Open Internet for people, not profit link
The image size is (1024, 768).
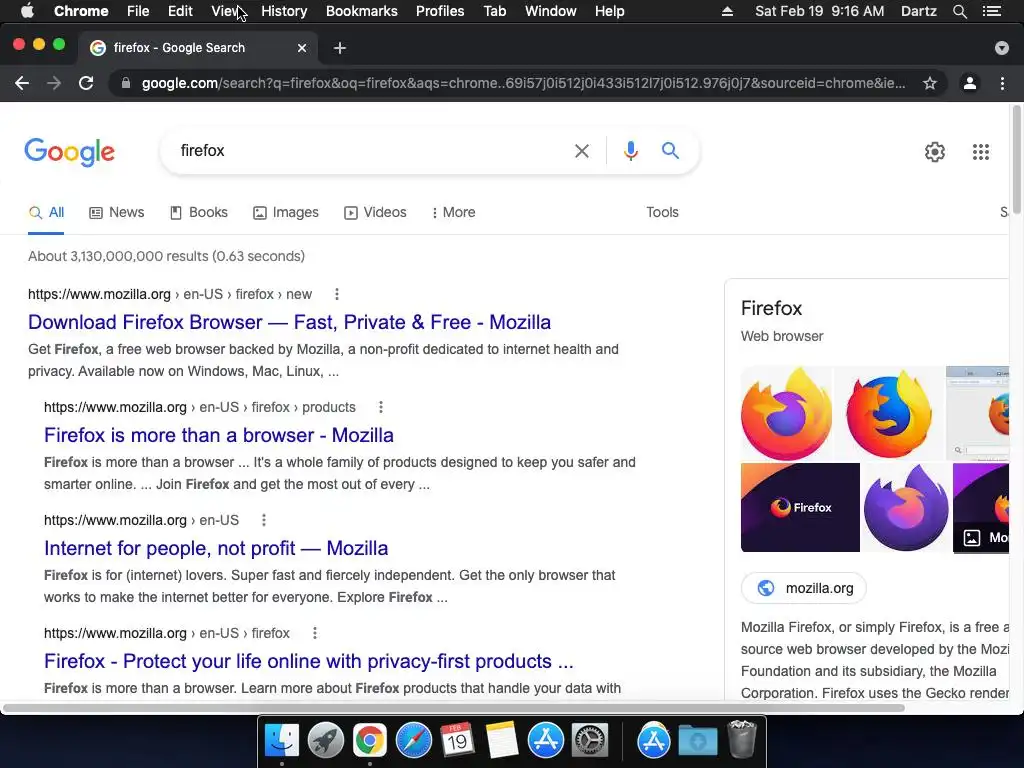216,548
